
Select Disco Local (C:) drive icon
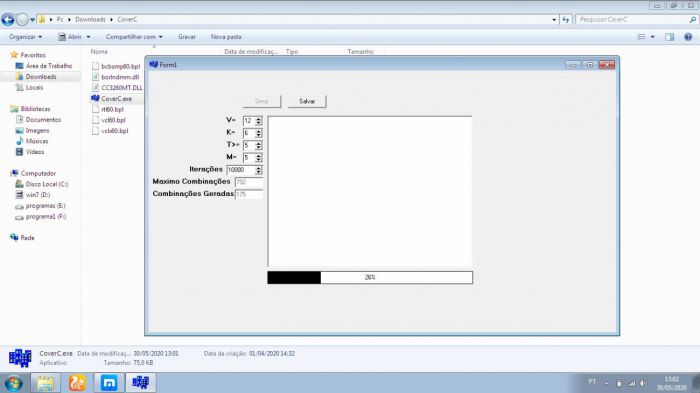tap(19, 184)
